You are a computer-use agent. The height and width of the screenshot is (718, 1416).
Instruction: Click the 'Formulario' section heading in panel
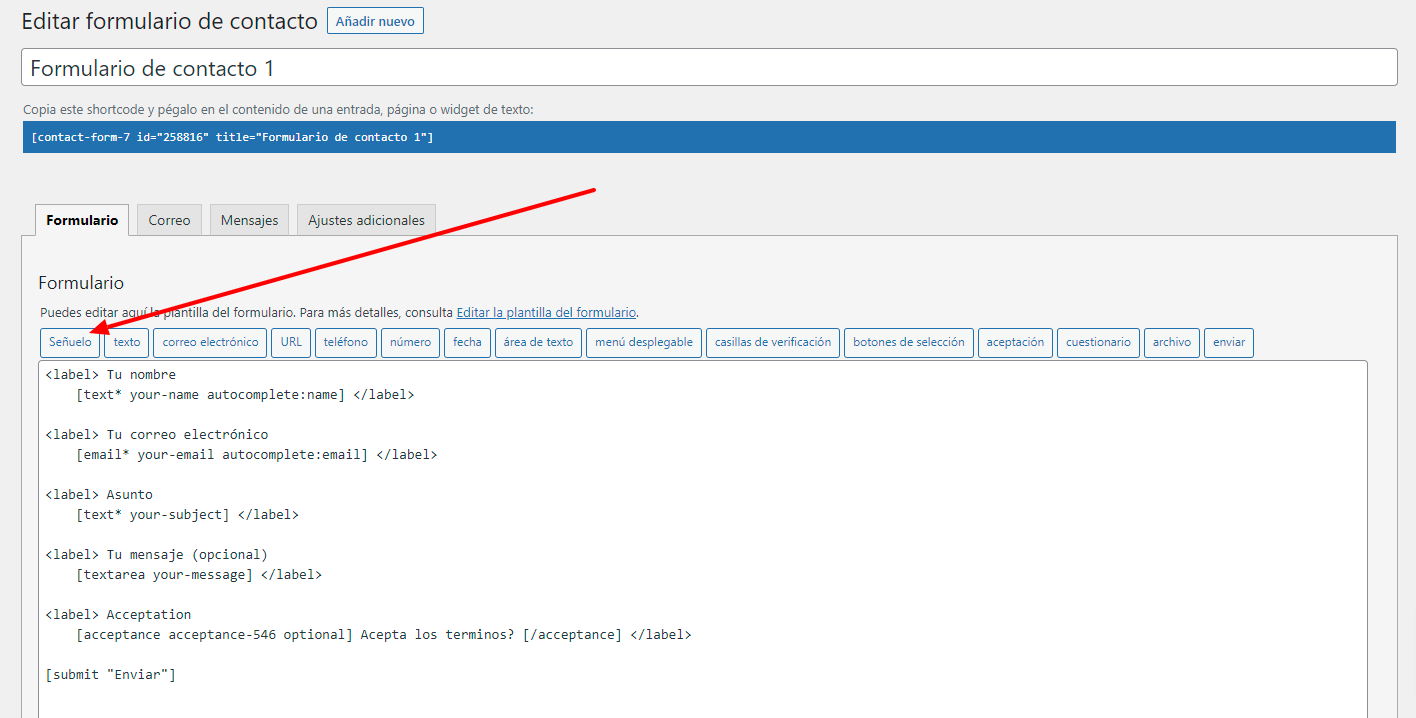click(81, 283)
